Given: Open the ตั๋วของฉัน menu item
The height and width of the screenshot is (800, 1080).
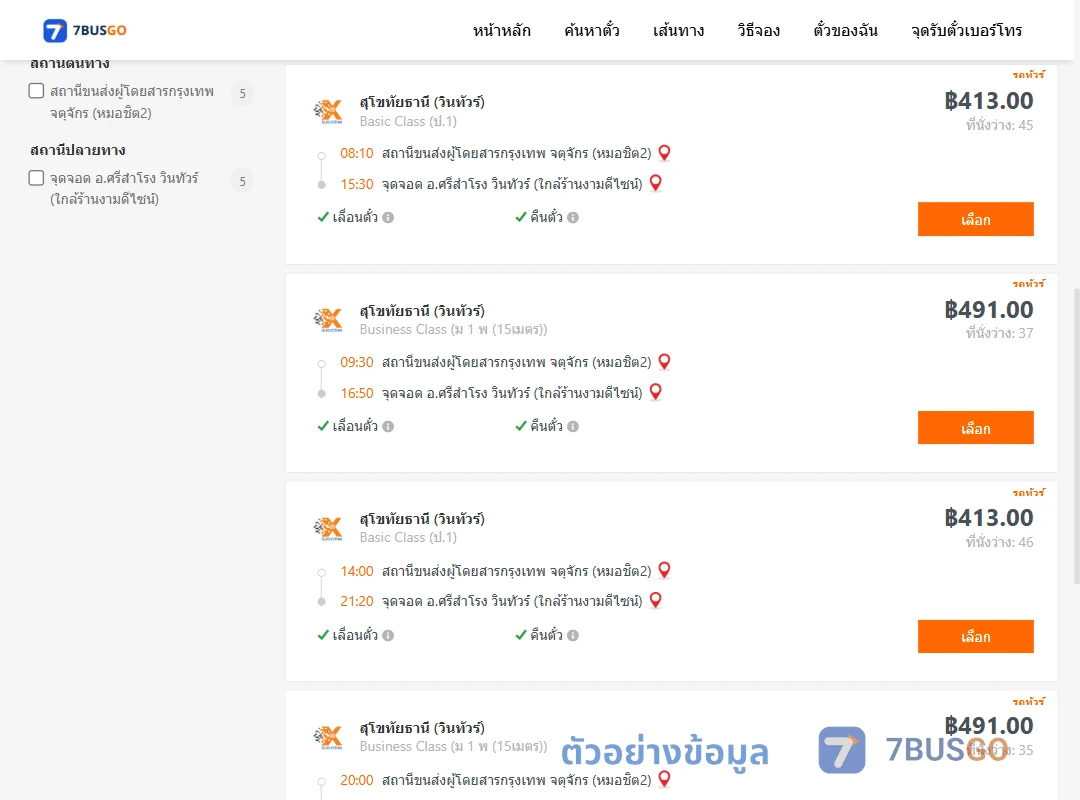Looking at the screenshot, I should tap(845, 30).
